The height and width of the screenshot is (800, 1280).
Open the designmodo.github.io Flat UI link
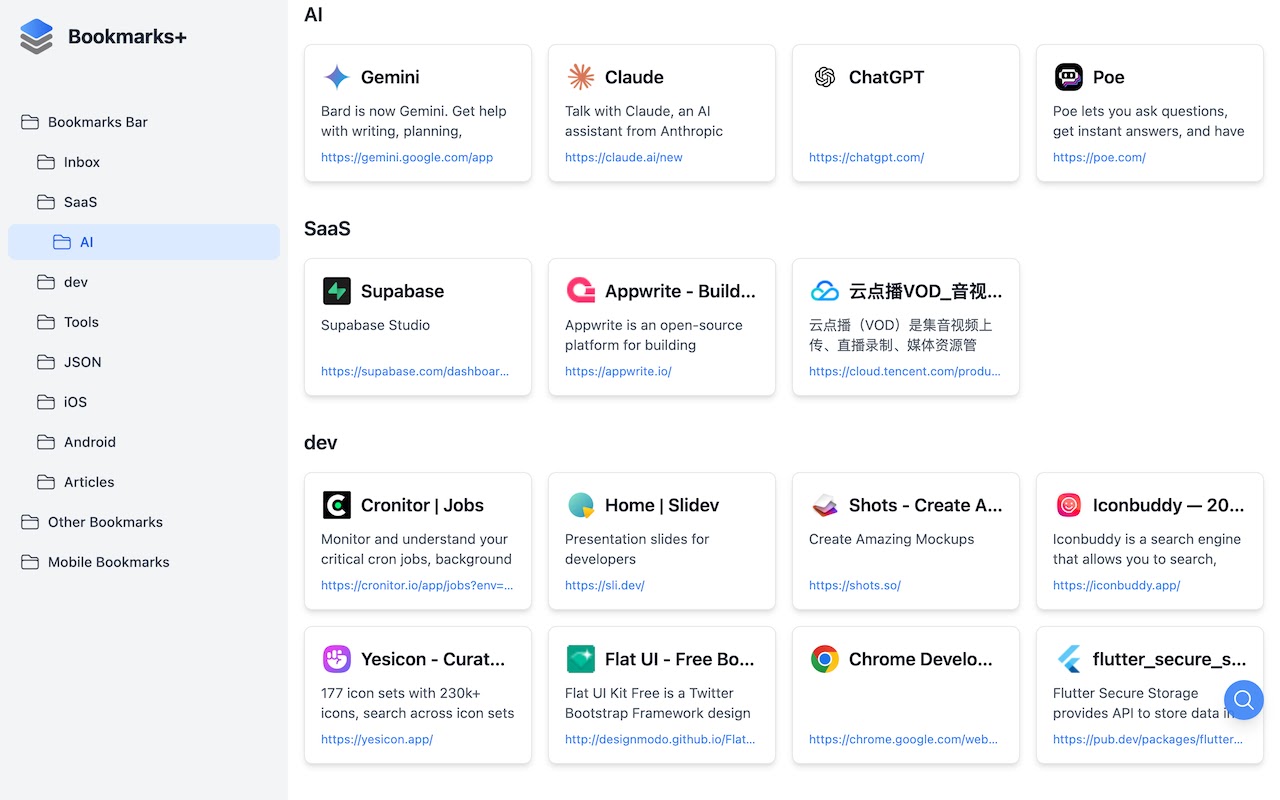click(x=660, y=739)
